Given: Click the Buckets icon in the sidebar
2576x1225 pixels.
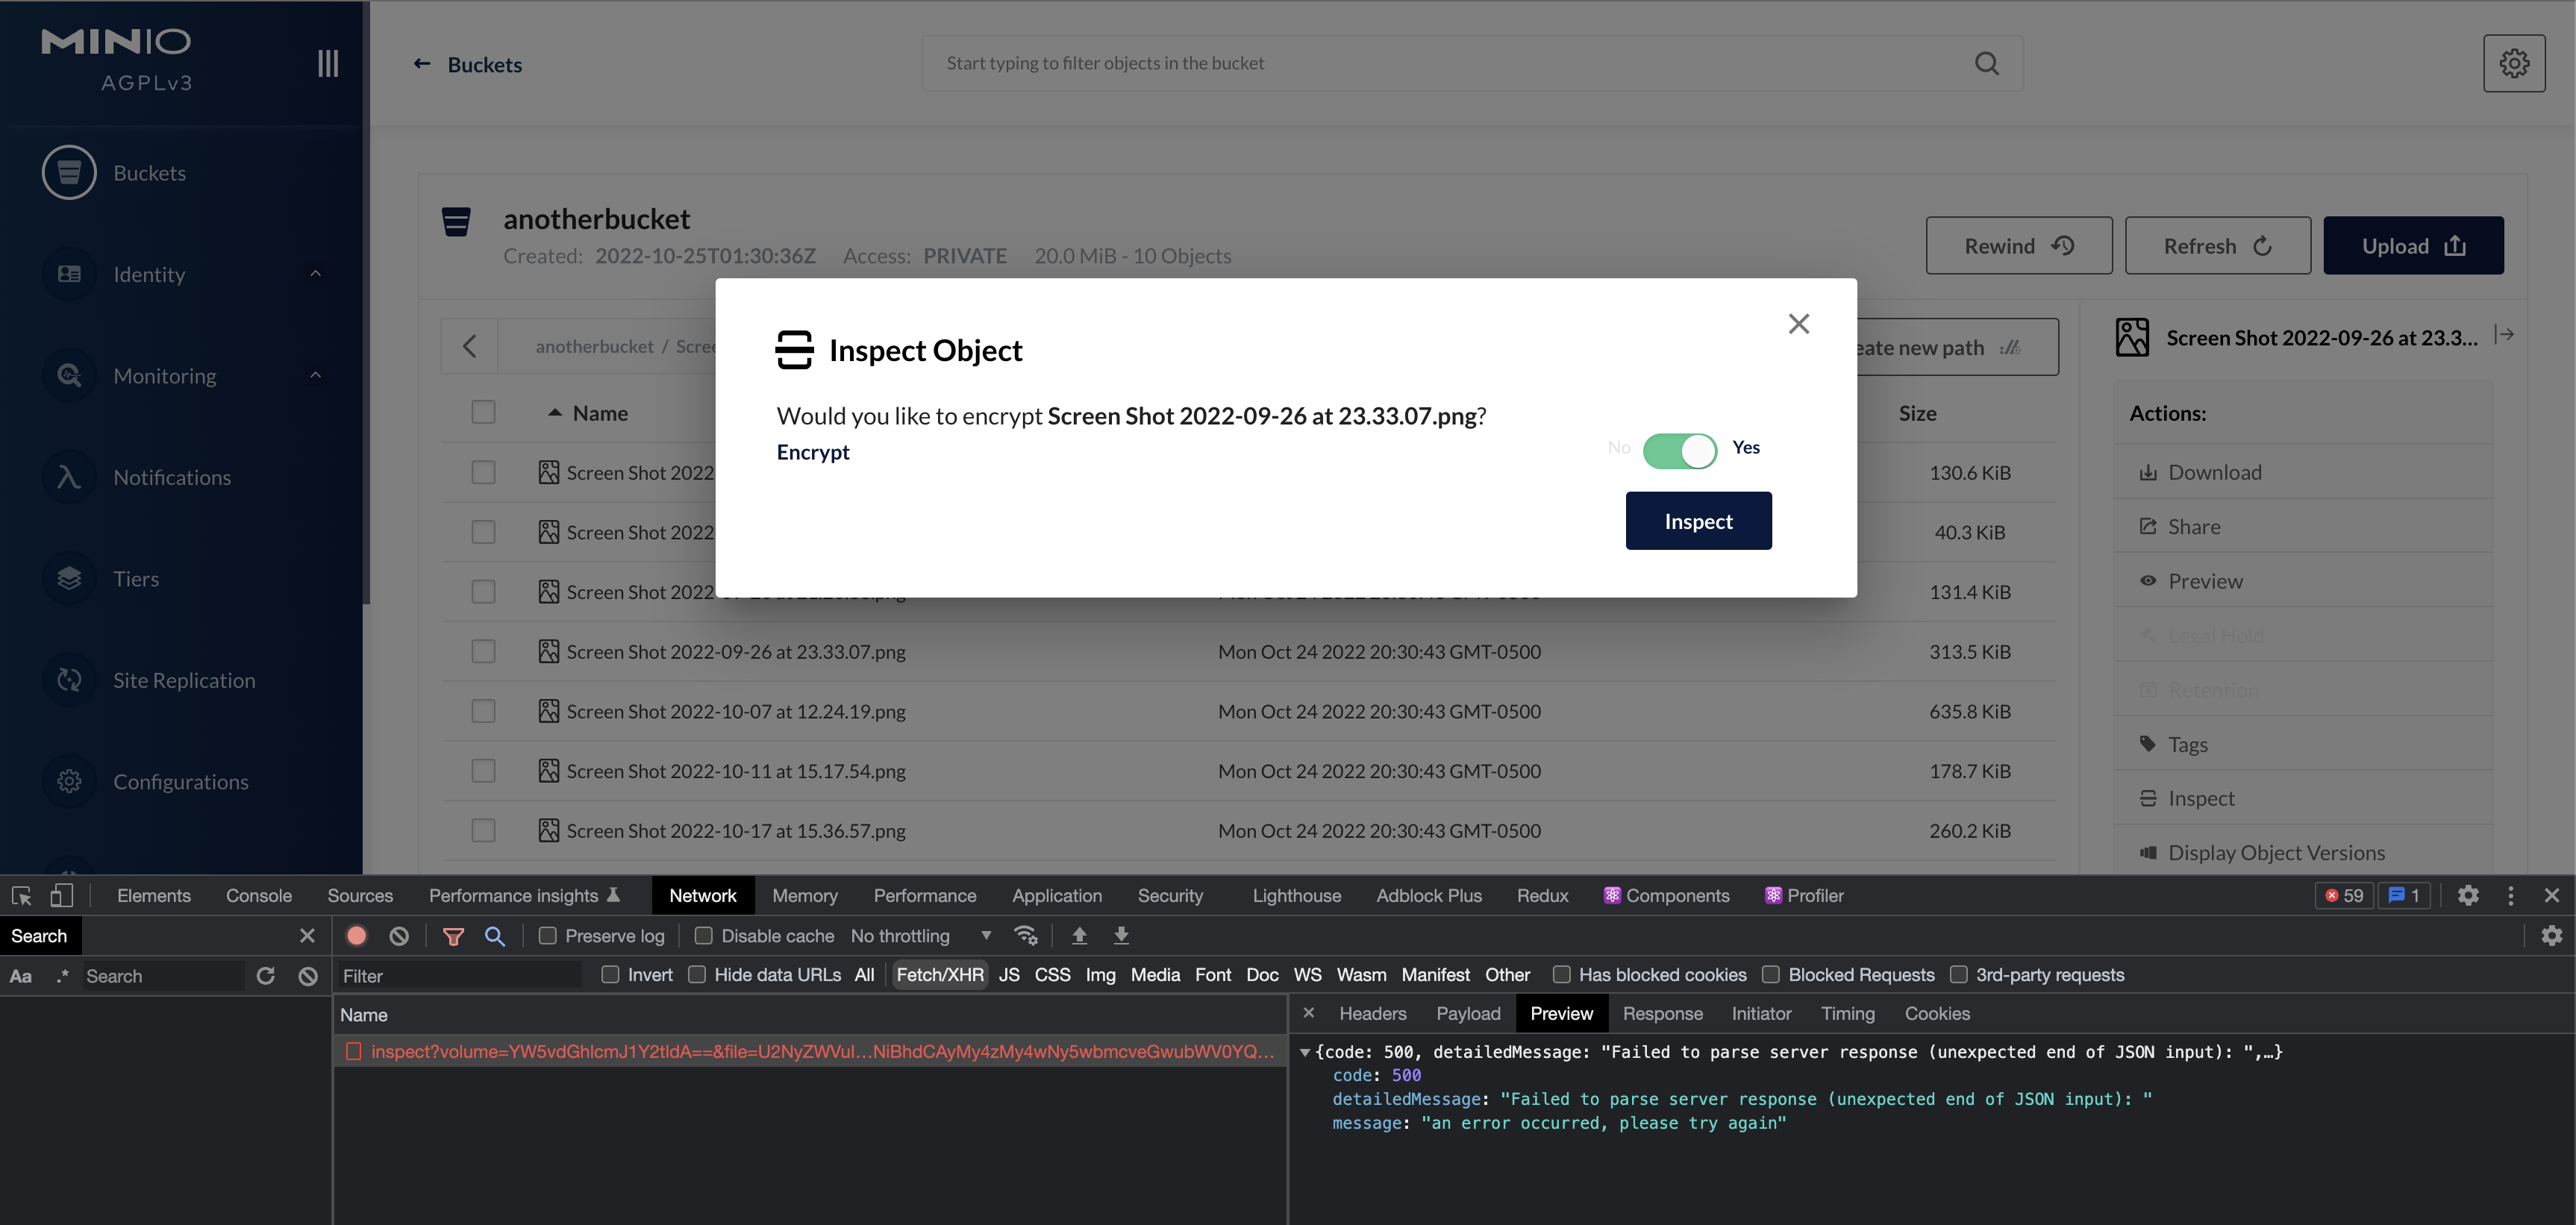Looking at the screenshot, I should click(69, 172).
